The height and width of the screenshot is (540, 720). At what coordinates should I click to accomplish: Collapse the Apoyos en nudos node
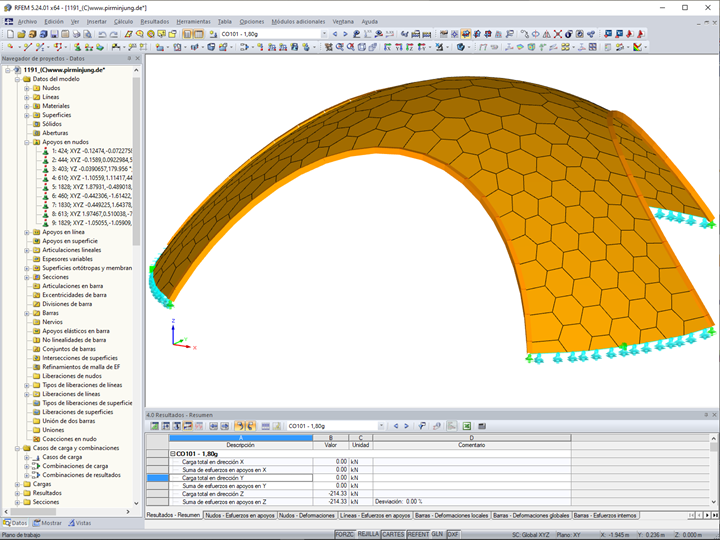click(27, 142)
